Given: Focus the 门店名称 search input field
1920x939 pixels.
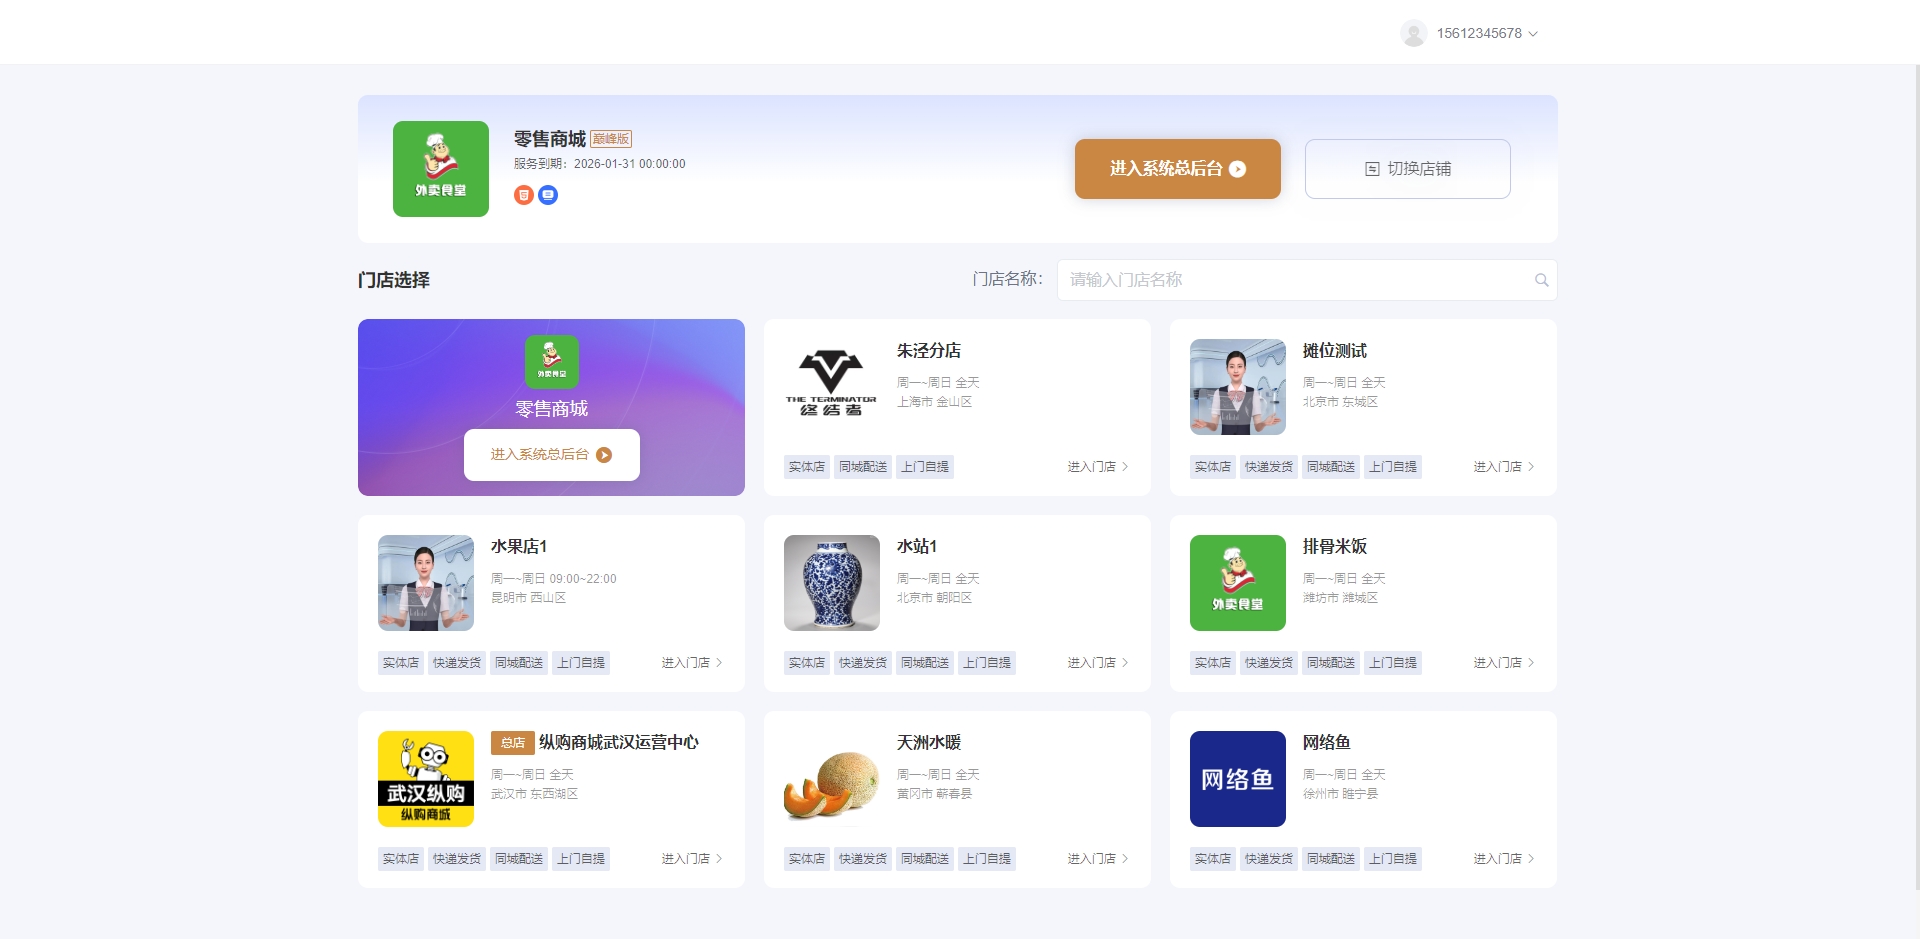Looking at the screenshot, I should pos(1295,280).
